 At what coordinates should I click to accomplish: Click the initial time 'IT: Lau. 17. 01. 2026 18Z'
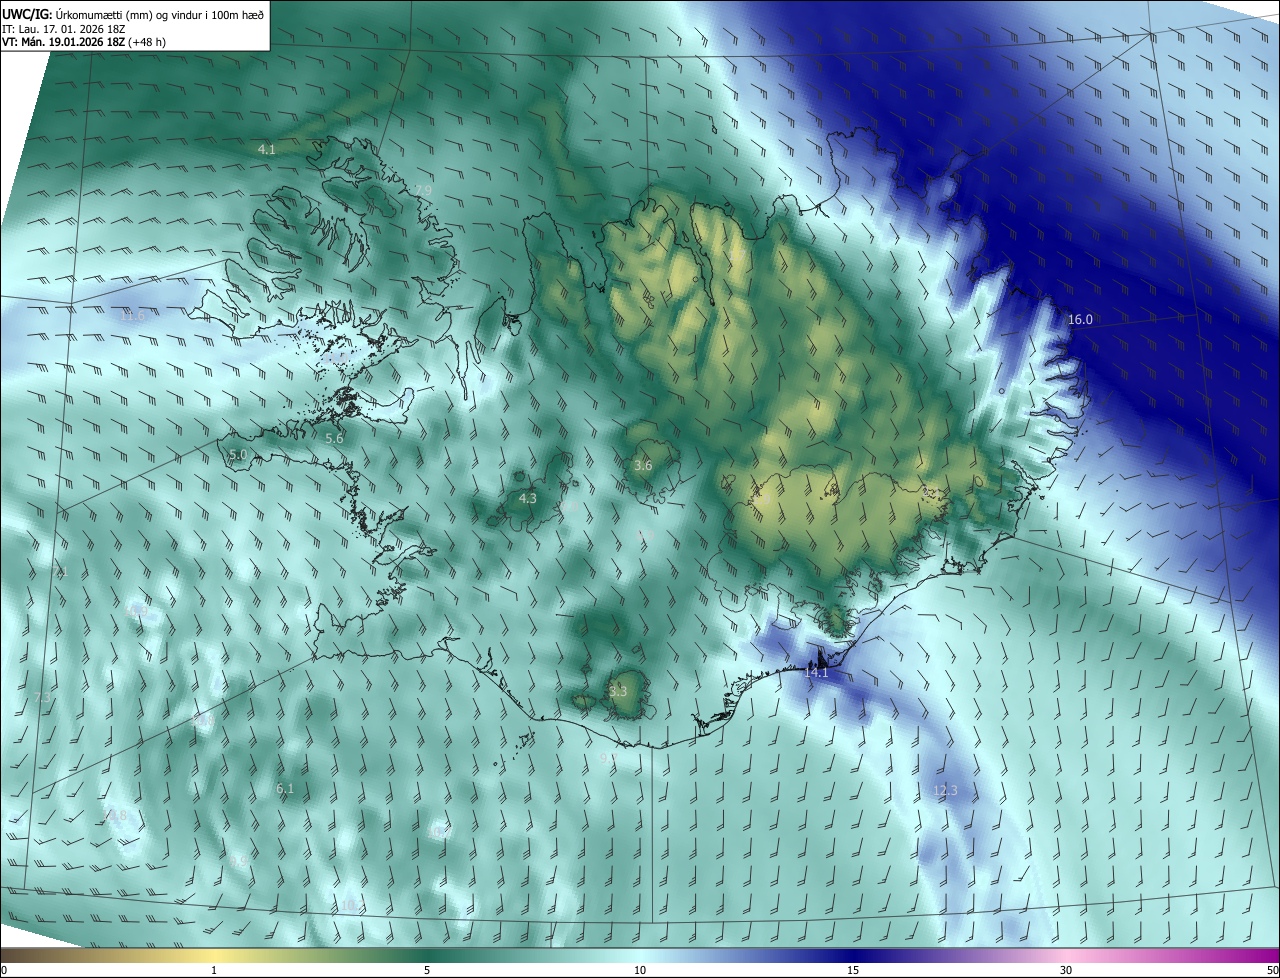pyautogui.click(x=64, y=29)
